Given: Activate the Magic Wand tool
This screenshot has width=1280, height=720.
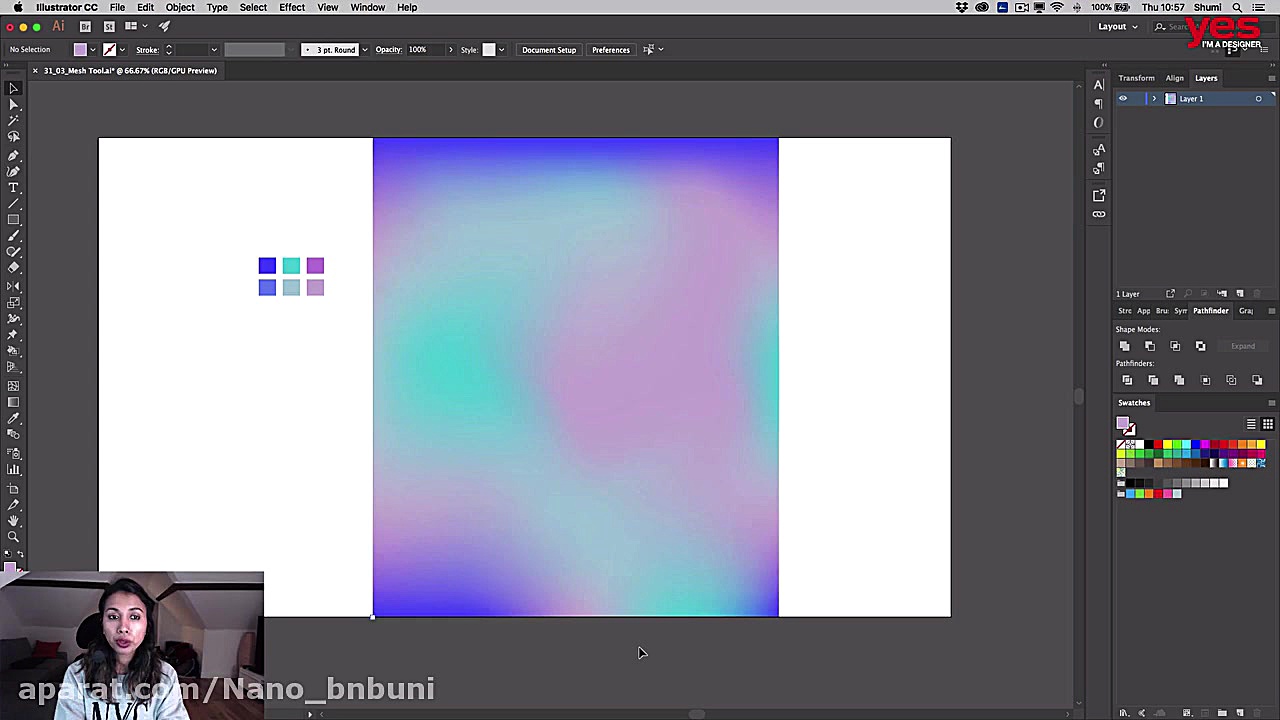Looking at the screenshot, I should pos(14,120).
